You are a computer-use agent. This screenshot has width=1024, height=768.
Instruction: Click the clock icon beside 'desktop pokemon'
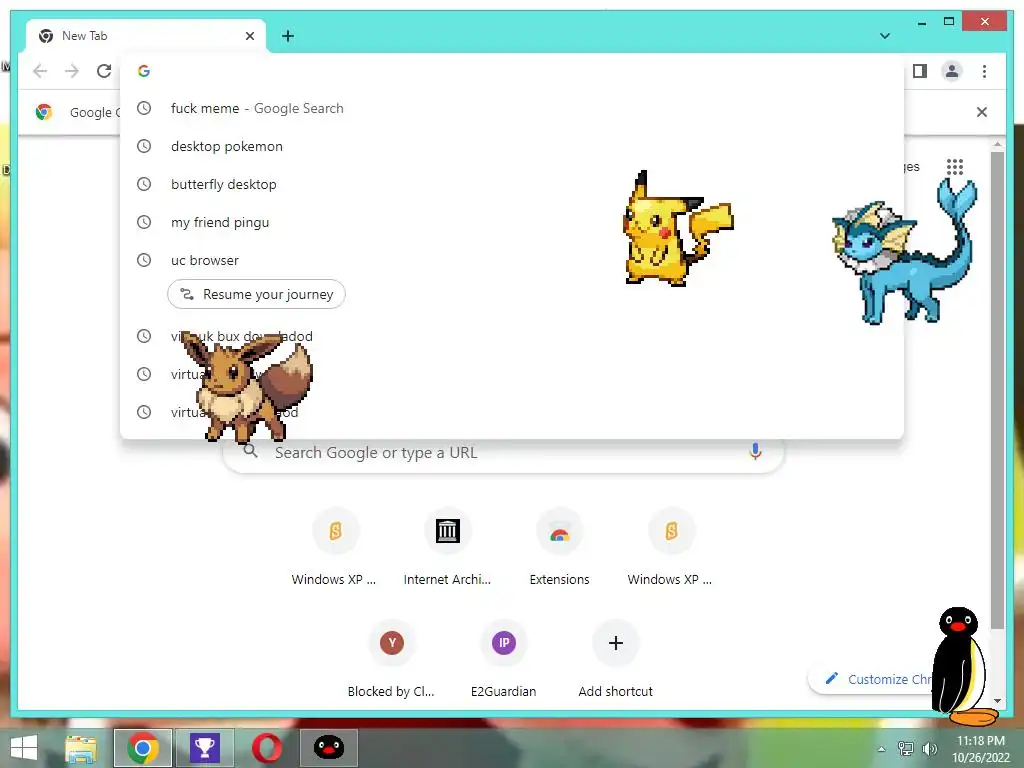[144, 146]
